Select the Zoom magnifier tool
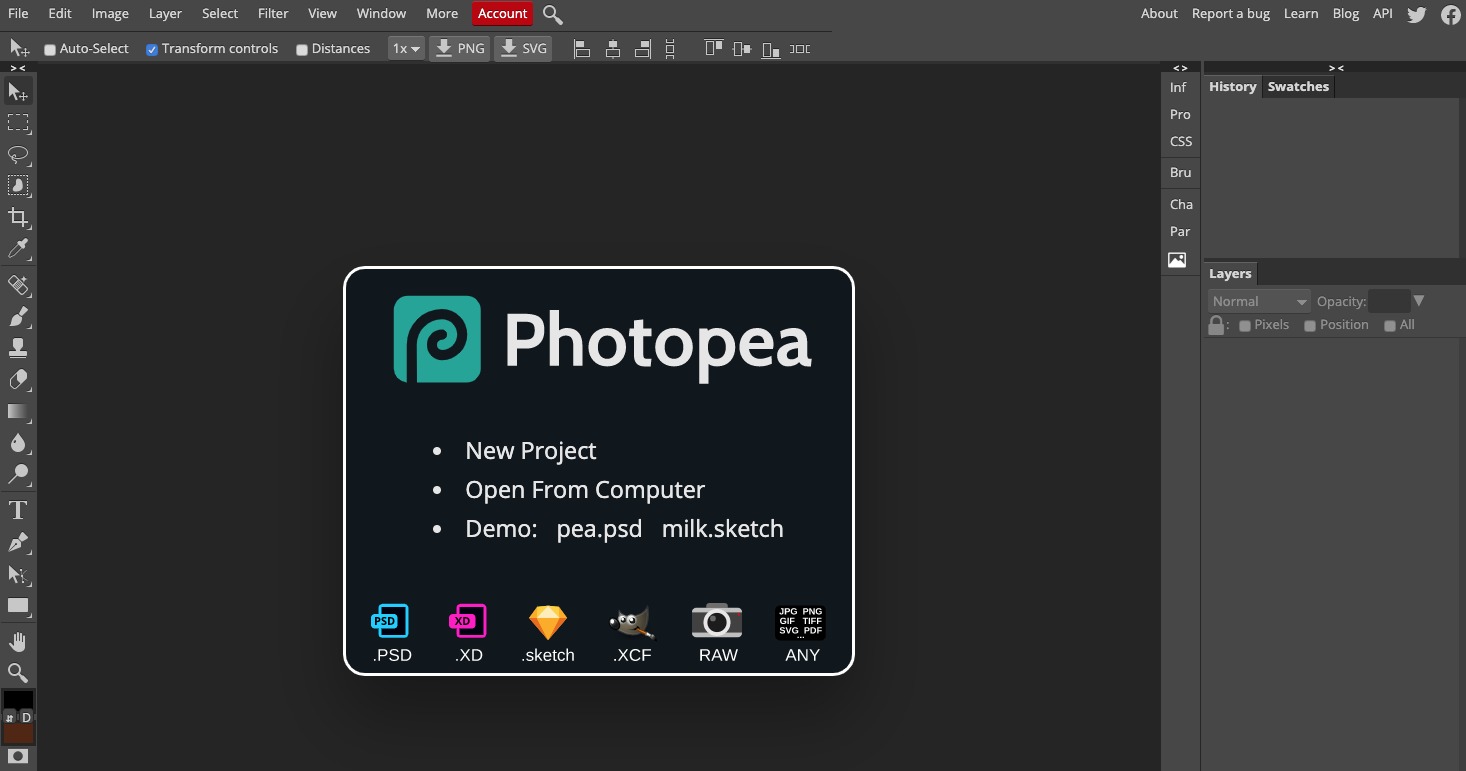This screenshot has width=1466, height=771. [x=18, y=673]
